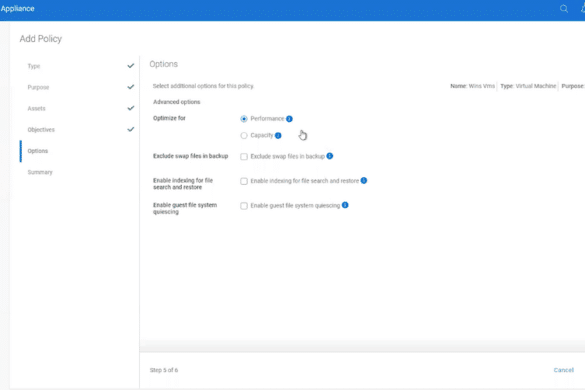Click info icon next to Performance
585x390 pixels.
[289, 119]
